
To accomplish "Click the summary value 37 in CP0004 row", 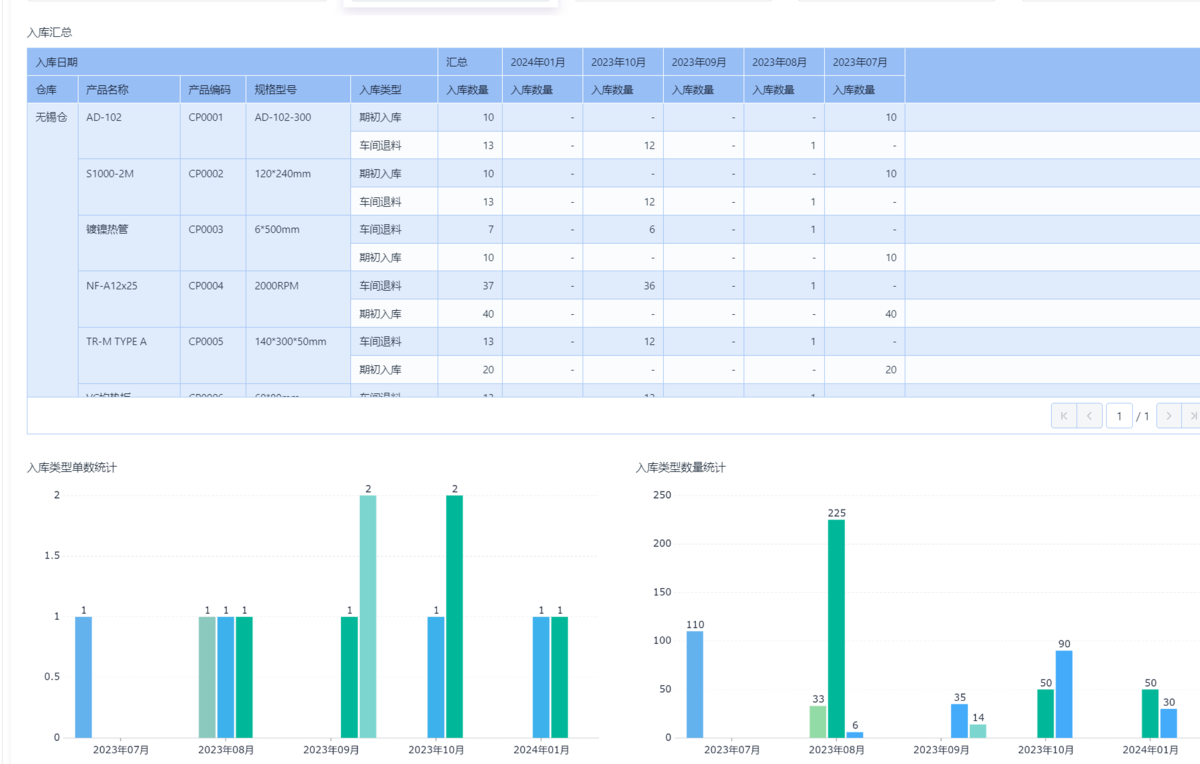I will [x=470, y=285].
